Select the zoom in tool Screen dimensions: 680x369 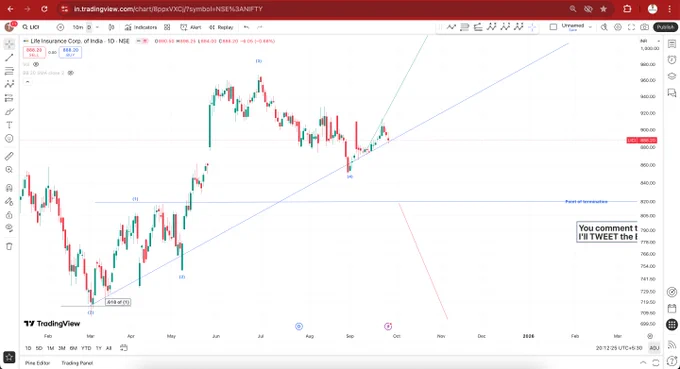point(9,170)
